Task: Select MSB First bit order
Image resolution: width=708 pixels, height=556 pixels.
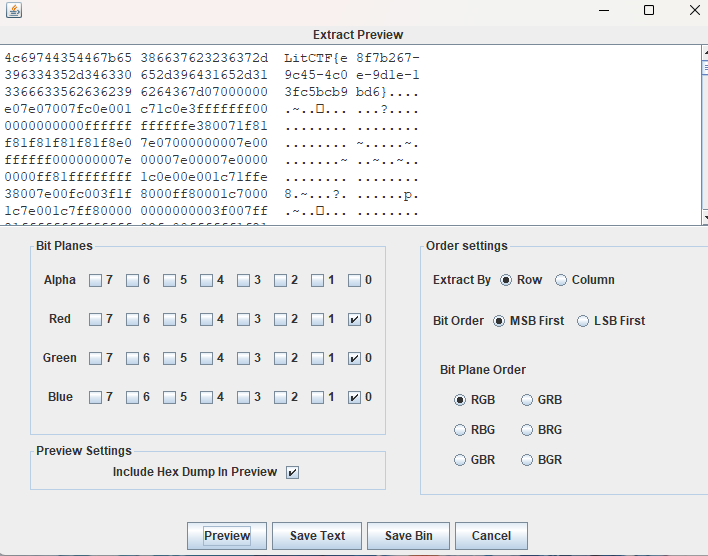Action: 500,321
